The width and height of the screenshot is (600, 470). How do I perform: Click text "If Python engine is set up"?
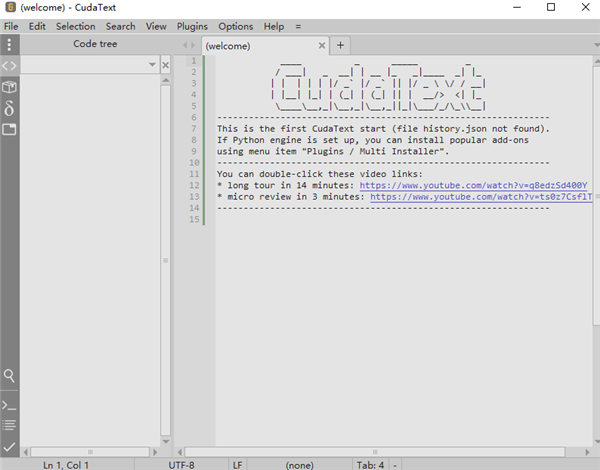coord(288,140)
